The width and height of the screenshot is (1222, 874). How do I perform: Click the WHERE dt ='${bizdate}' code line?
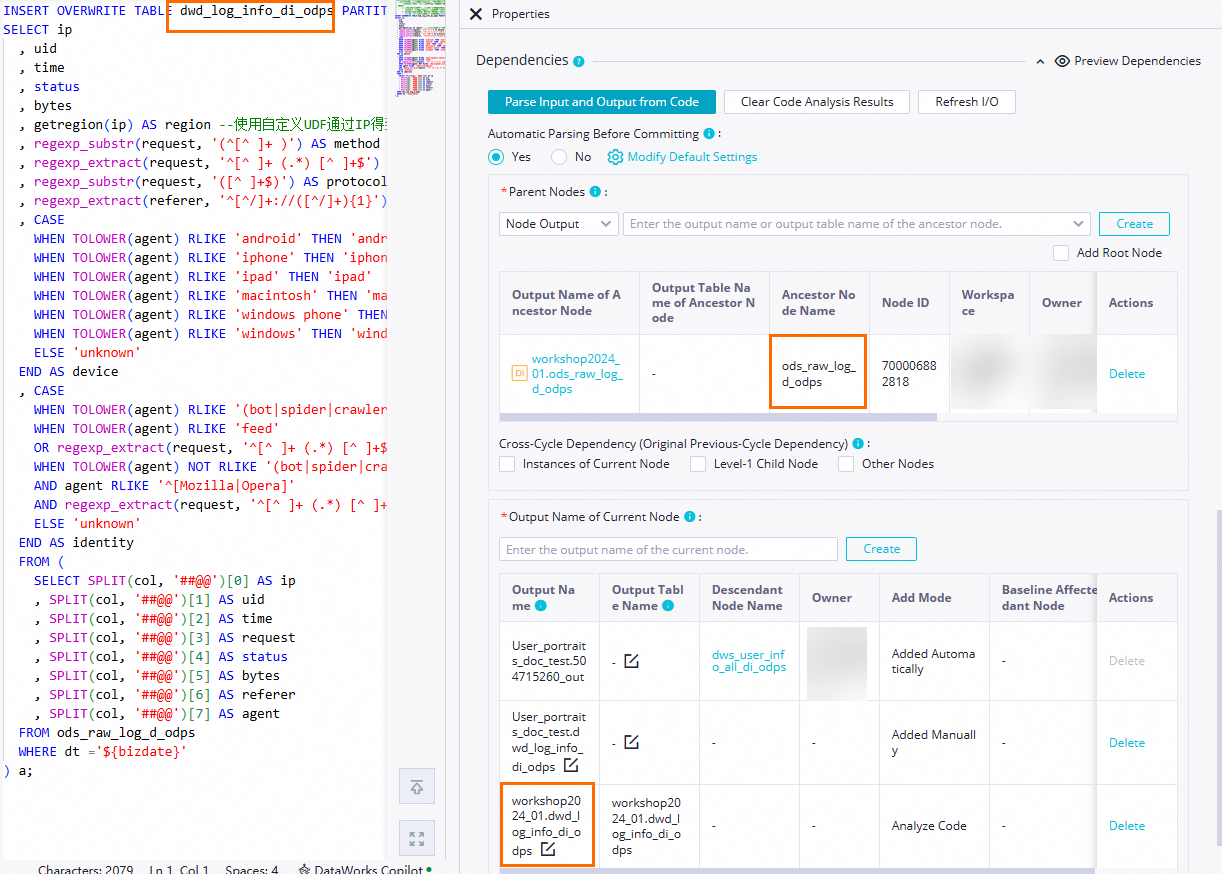tap(103, 752)
